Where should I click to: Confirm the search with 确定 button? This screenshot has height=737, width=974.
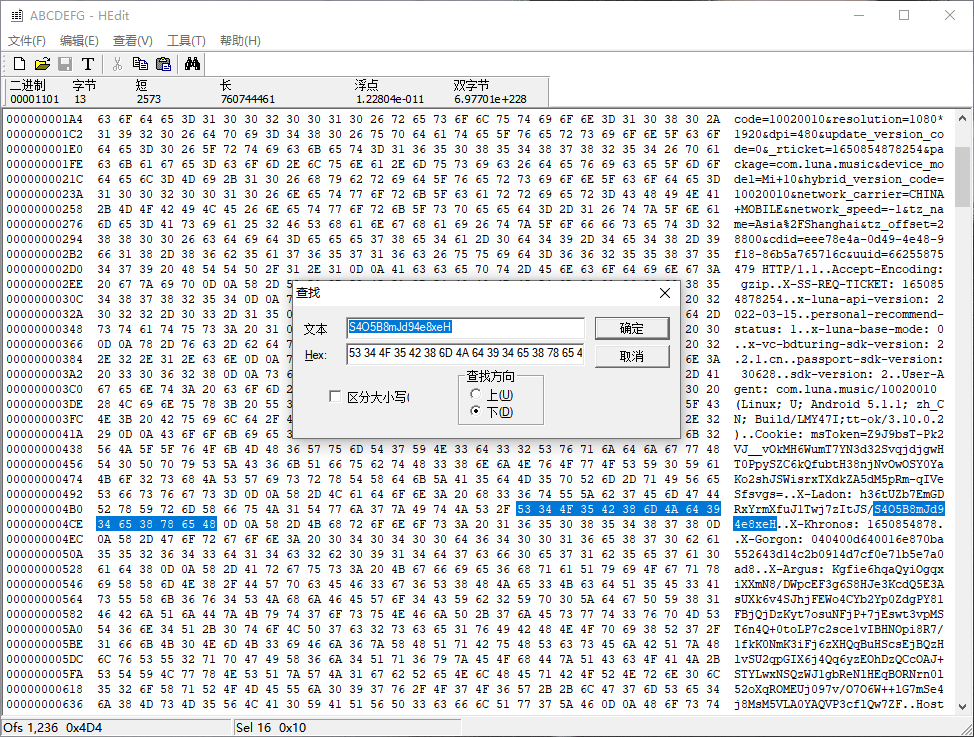pyautogui.click(x=631, y=328)
